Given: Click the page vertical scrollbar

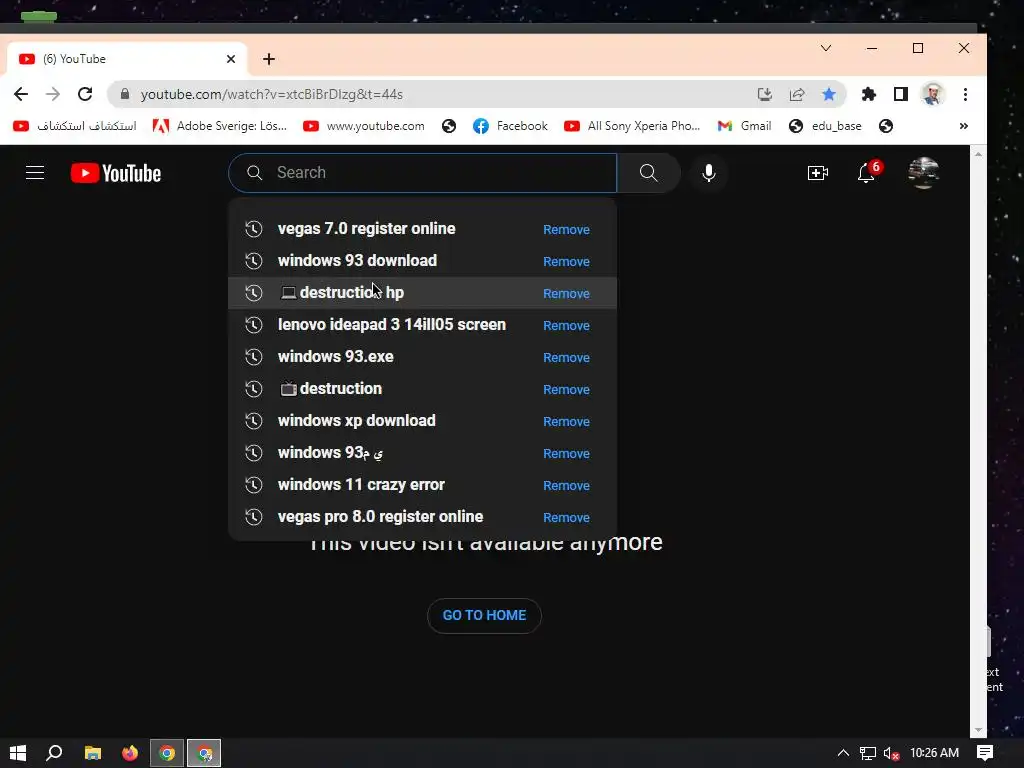Looking at the screenshot, I should tap(978, 441).
